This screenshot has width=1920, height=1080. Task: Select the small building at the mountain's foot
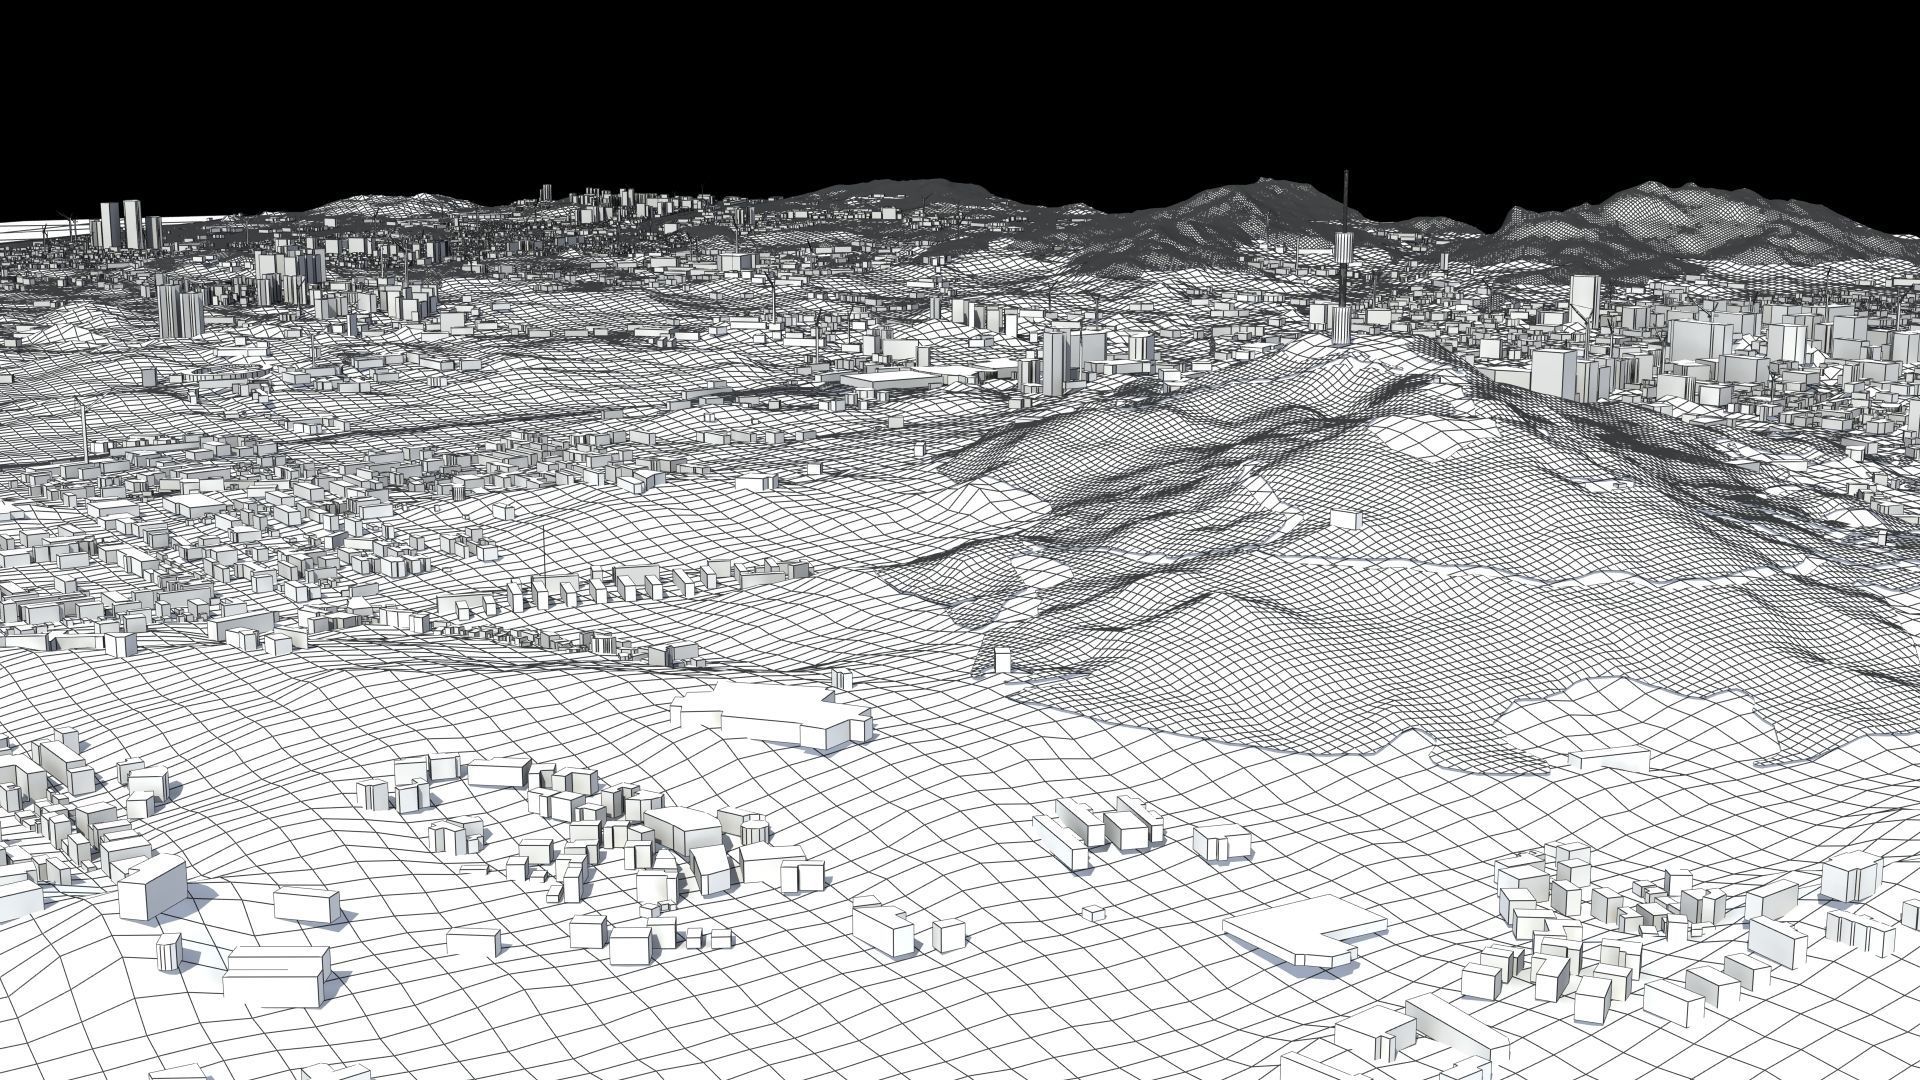point(1002,660)
